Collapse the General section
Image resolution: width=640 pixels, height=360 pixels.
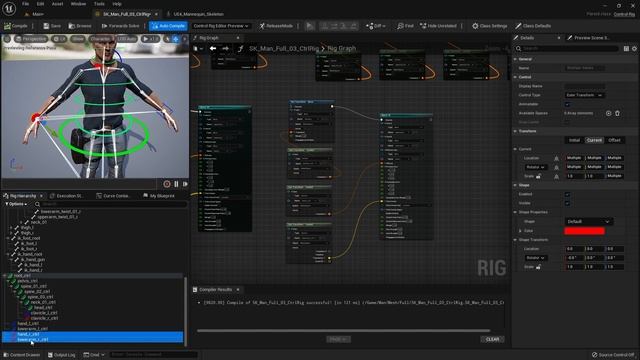click(515, 59)
